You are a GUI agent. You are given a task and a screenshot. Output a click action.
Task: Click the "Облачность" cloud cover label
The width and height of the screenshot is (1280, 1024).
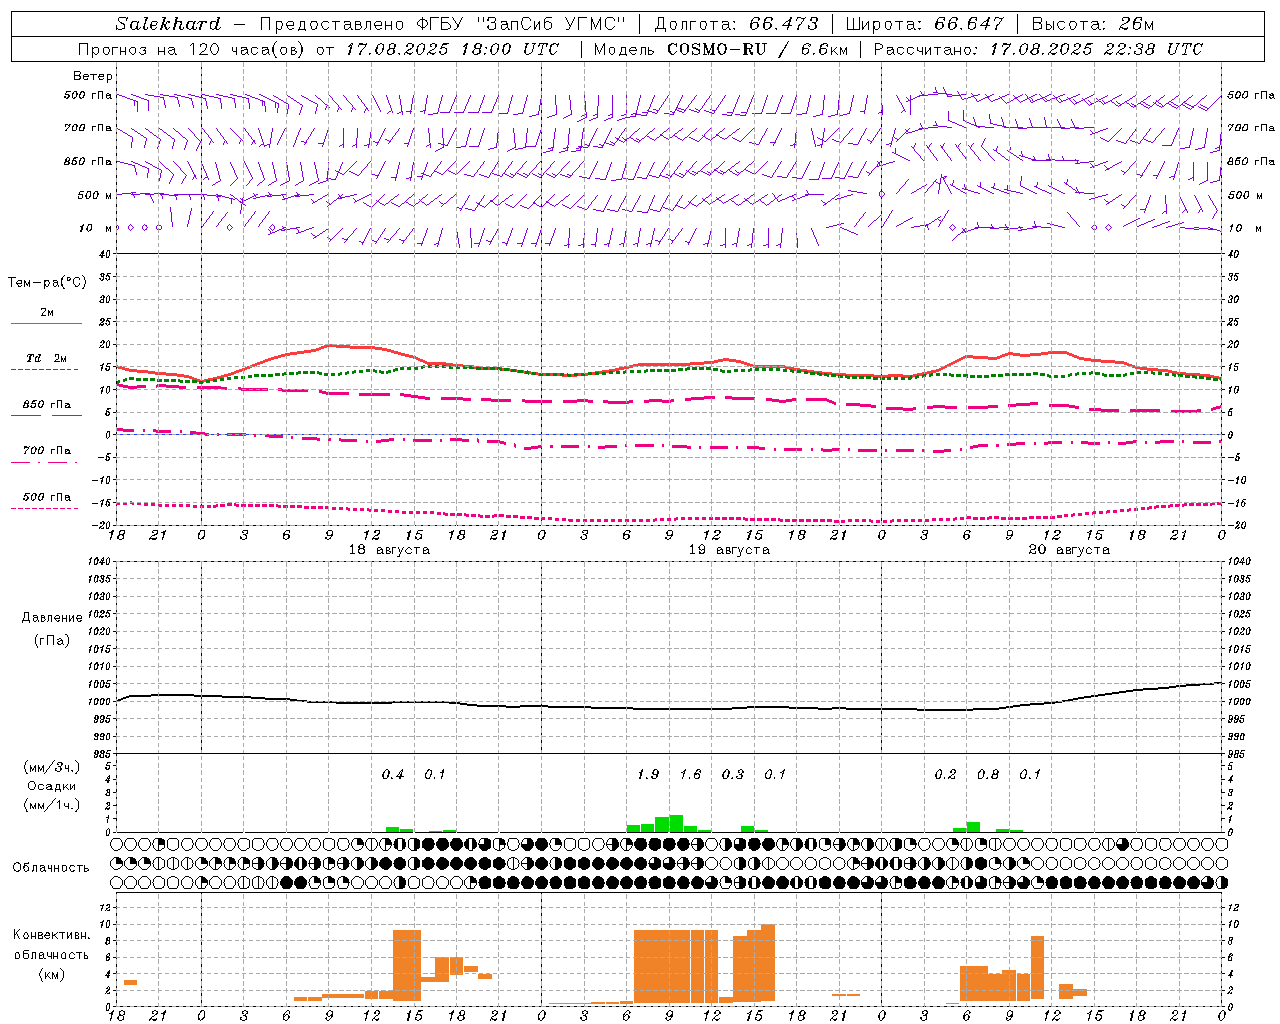point(51,867)
